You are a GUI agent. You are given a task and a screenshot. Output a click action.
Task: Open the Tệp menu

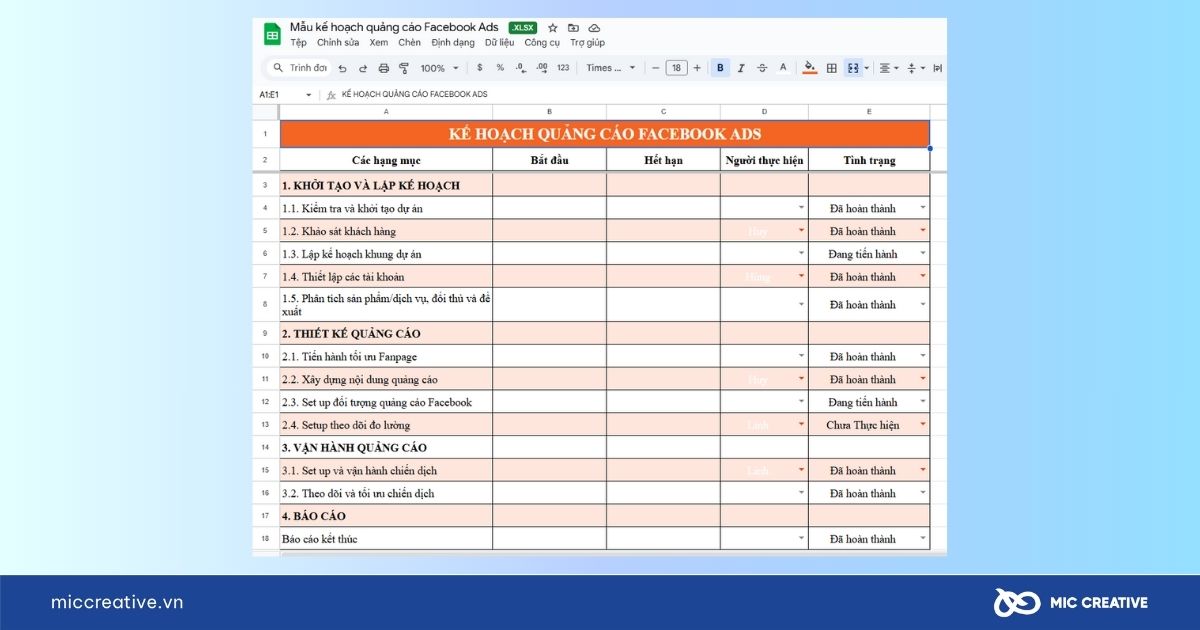299,43
